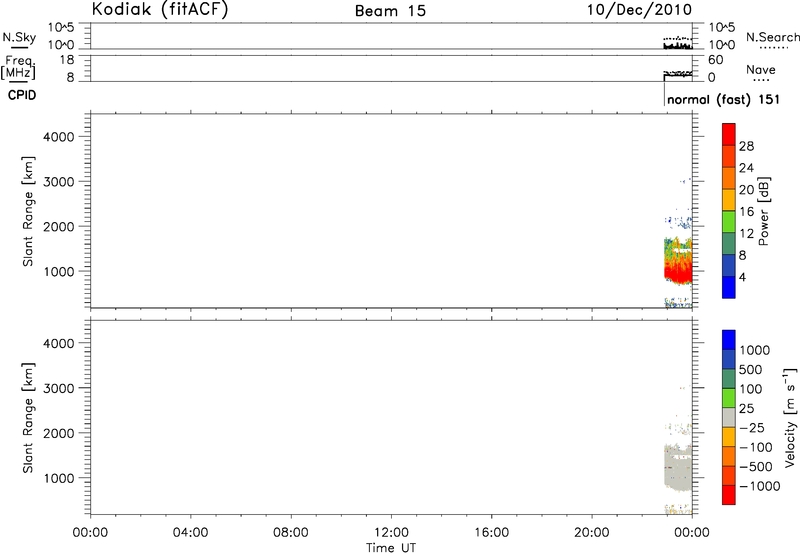
Task: Click the 'Slant Range [km]' label of Velocity panel
Action: coord(28,418)
